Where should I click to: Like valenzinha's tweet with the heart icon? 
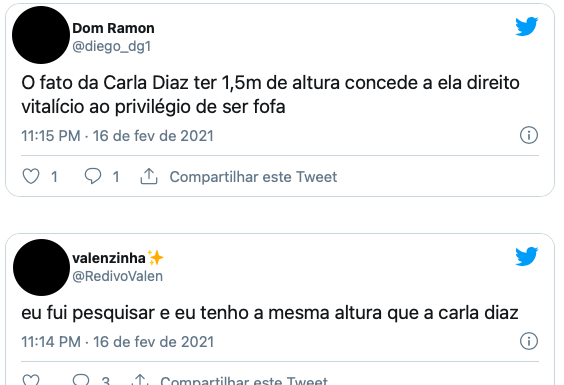[31, 380]
